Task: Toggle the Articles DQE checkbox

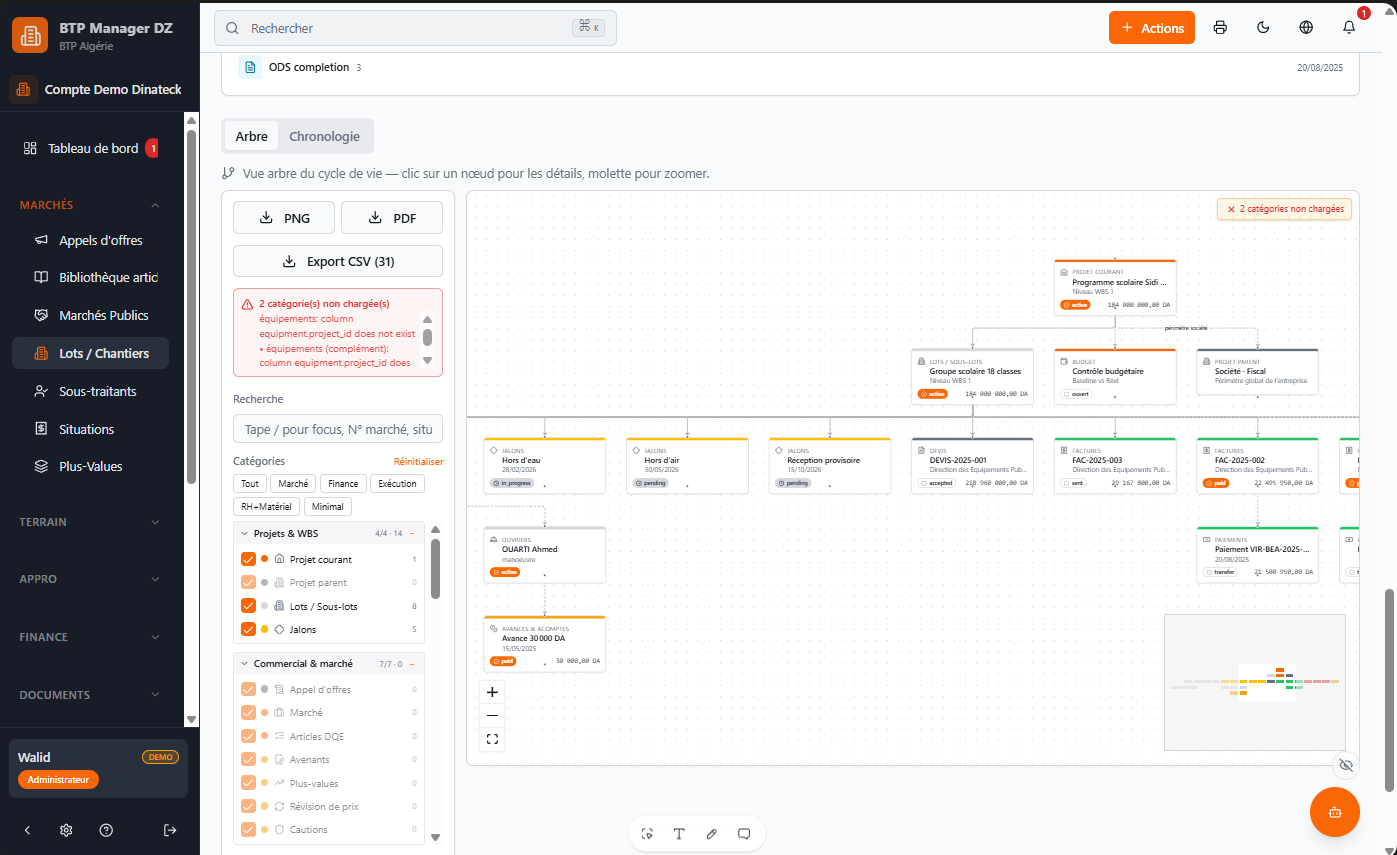Action: tap(248, 736)
